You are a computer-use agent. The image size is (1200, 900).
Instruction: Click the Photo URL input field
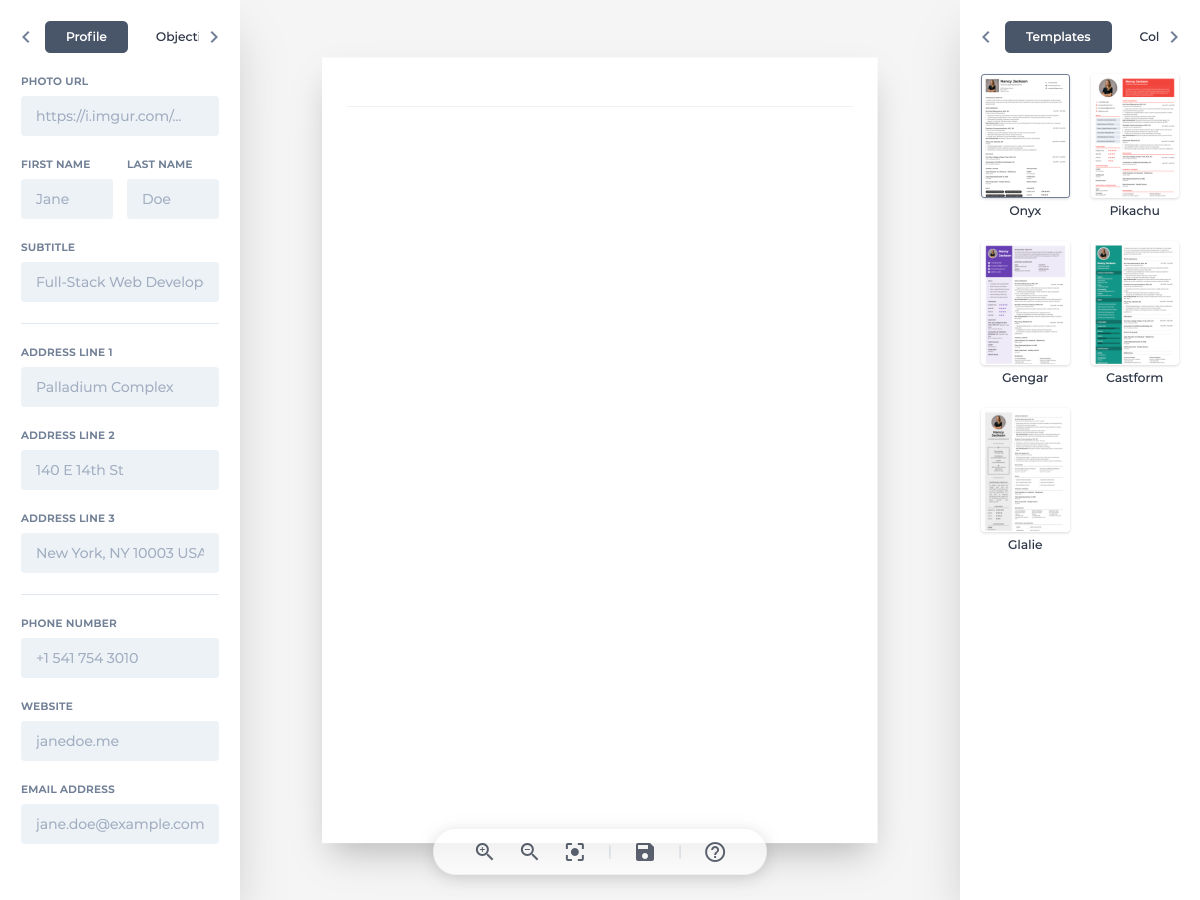click(x=120, y=116)
